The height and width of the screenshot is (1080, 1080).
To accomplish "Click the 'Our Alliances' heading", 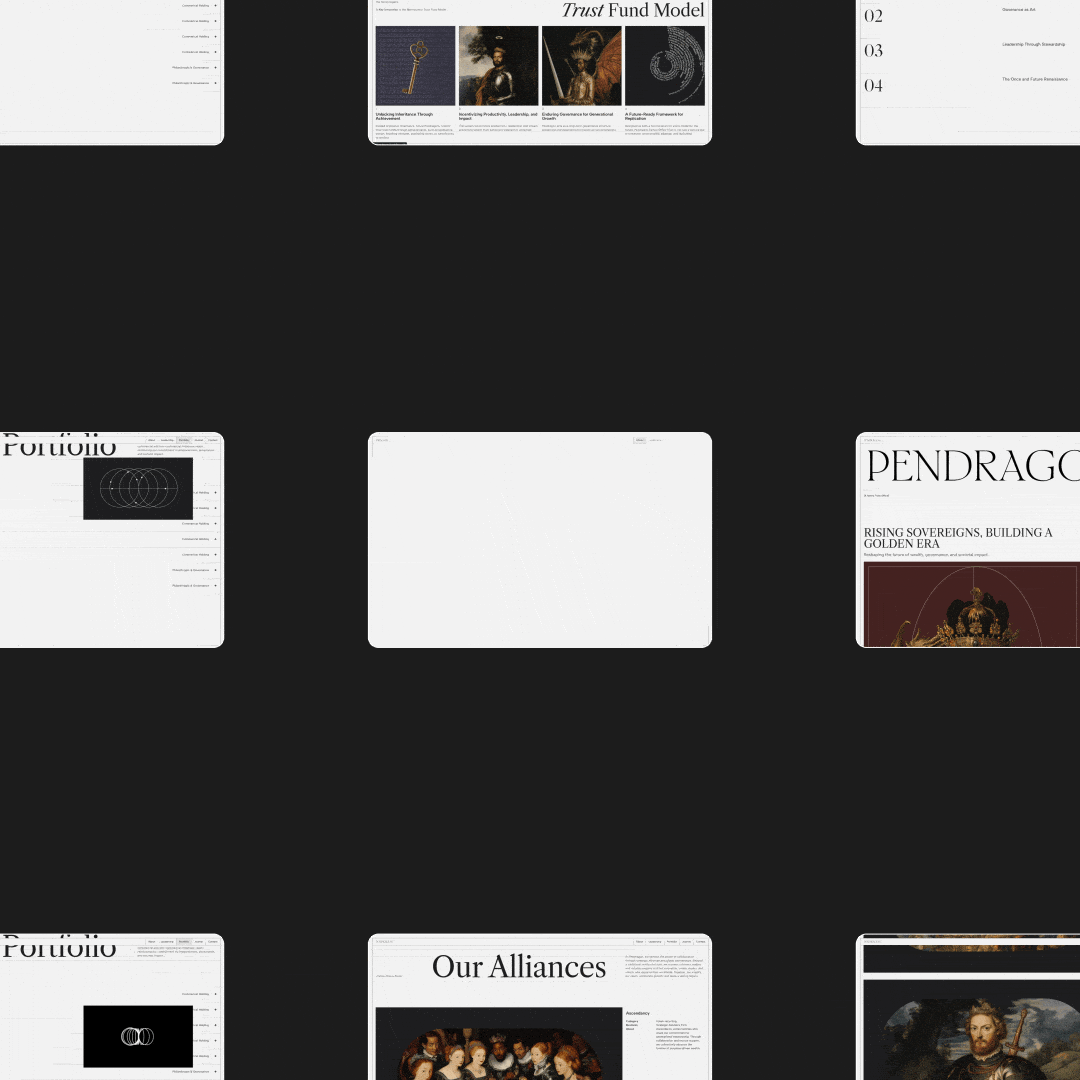I will point(519,967).
